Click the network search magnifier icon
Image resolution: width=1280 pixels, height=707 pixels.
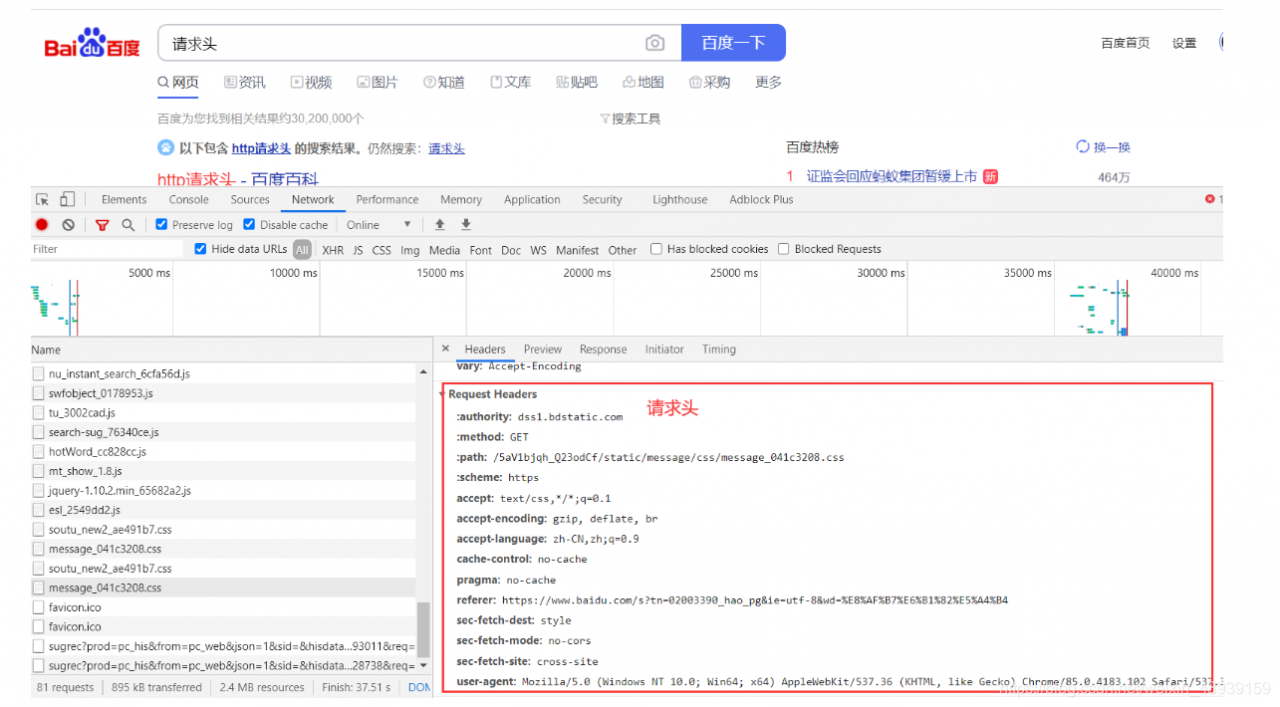[x=128, y=225]
